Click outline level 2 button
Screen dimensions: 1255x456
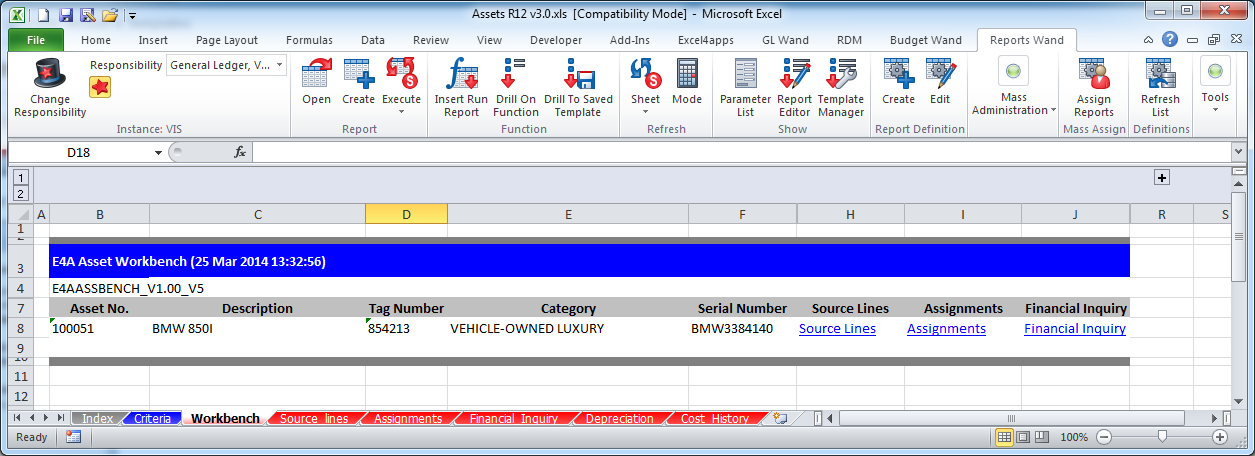coord(21,193)
